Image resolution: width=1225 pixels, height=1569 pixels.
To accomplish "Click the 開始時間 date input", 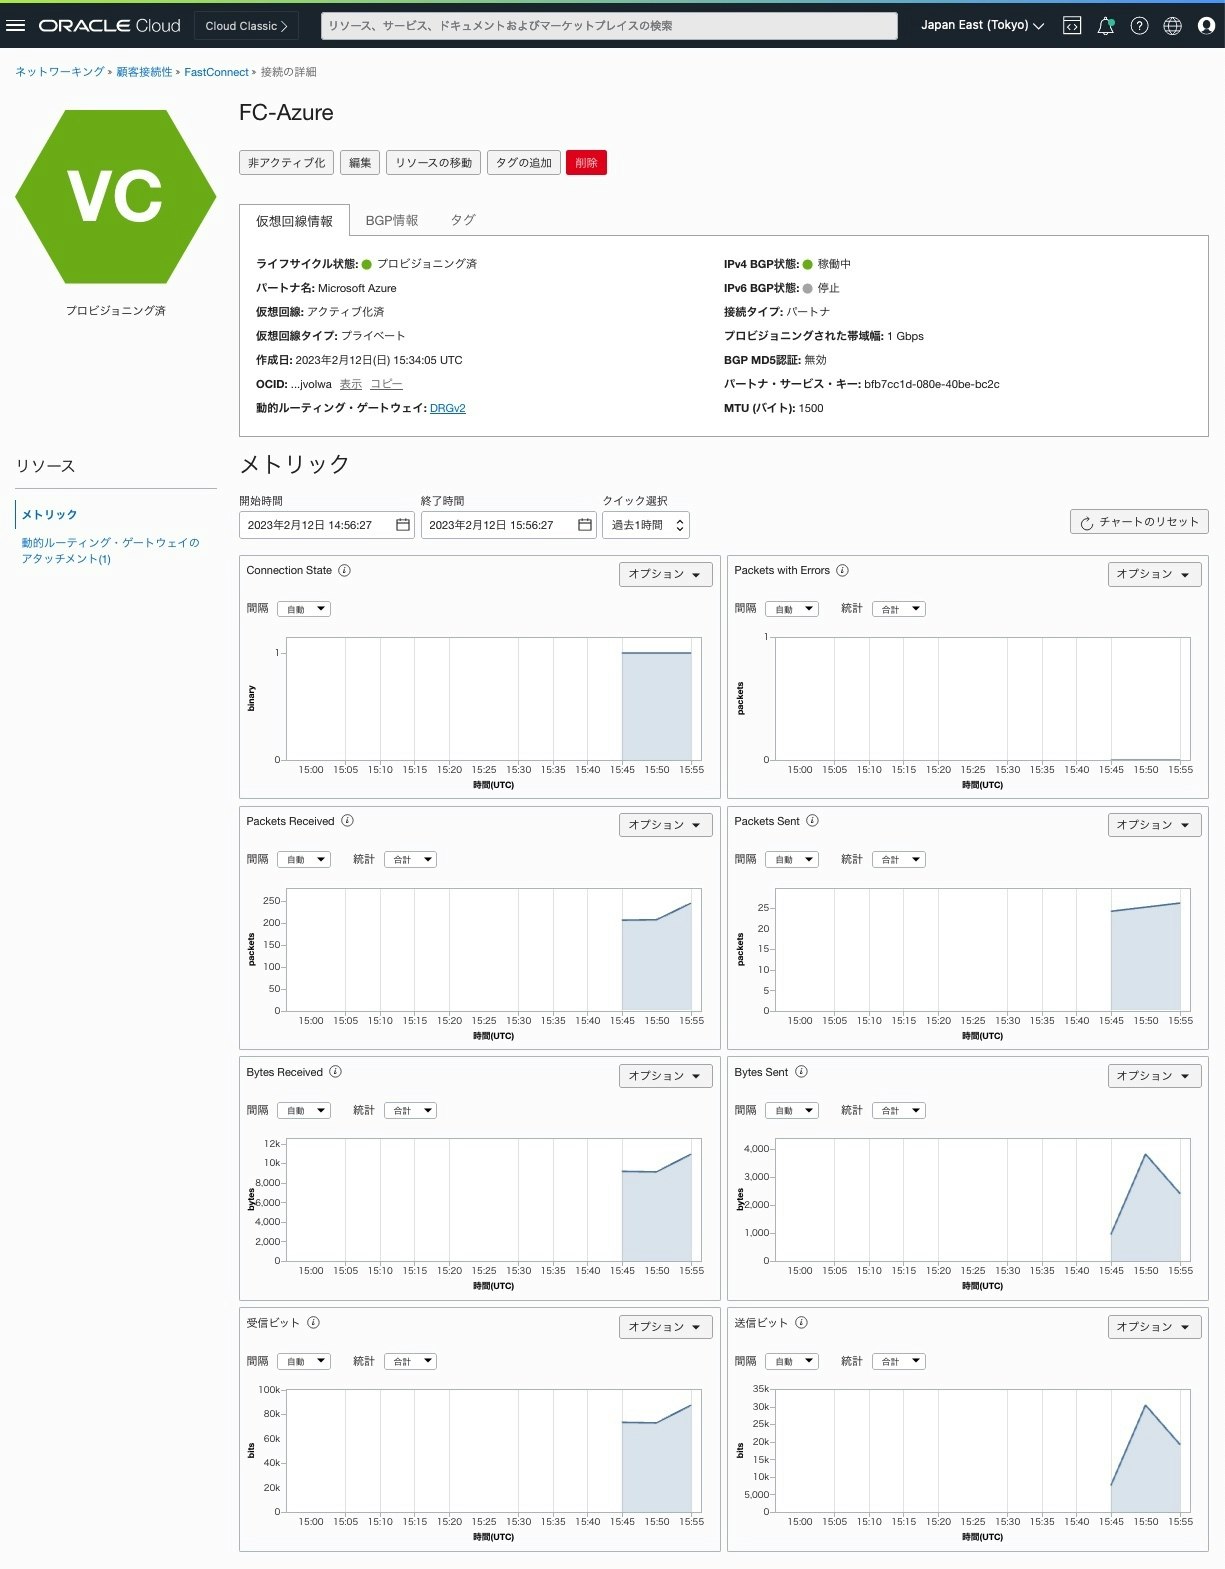I will pos(327,525).
